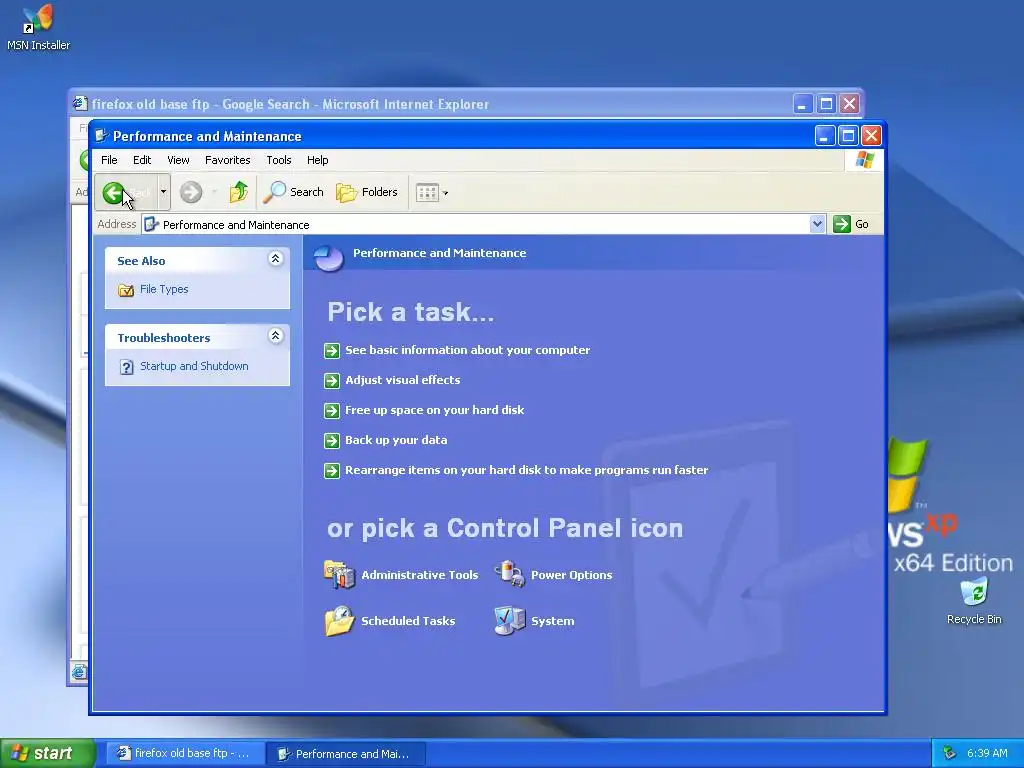The width and height of the screenshot is (1024, 768).
Task: Click arrow icon beside See basic information
Action: 332,351
